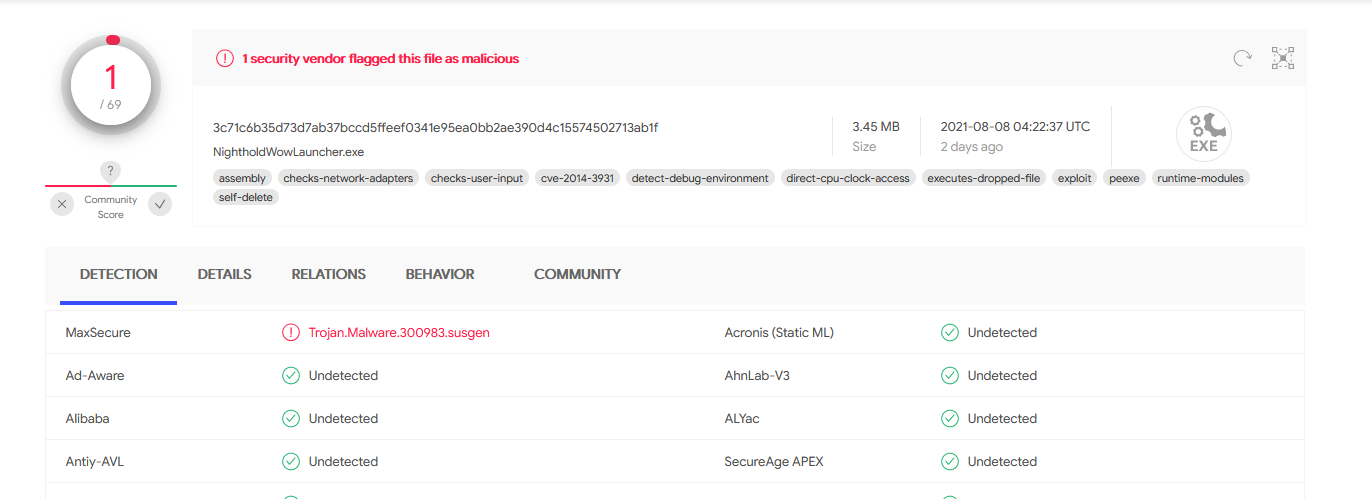Click the NightholdWowLauncher.exe file name
The height and width of the screenshot is (499, 1372).
288,152
